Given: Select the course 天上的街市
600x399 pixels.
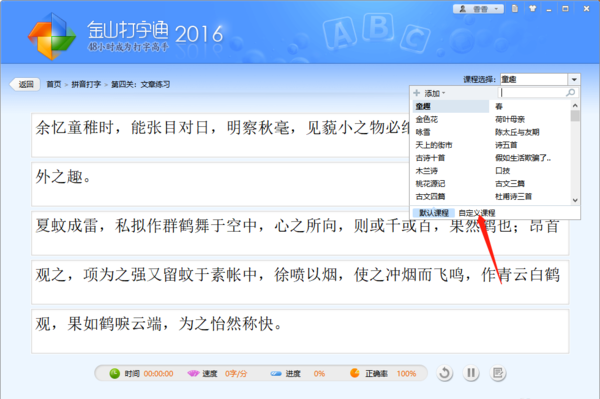Looking at the screenshot, I should point(434,145).
